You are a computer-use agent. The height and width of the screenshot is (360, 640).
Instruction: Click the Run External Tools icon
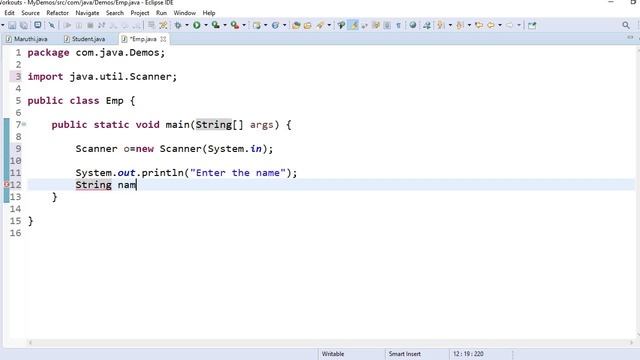235,25
